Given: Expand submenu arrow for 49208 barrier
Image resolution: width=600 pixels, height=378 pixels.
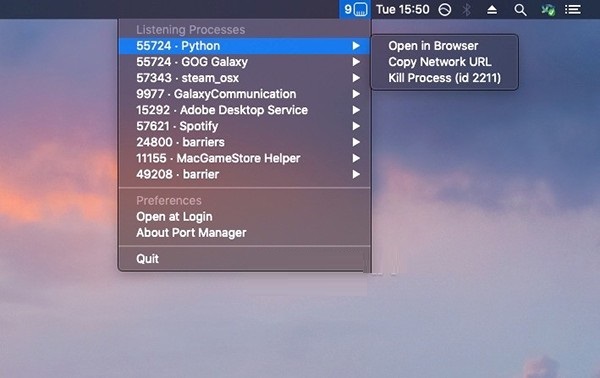Looking at the screenshot, I should coord(356,174).
